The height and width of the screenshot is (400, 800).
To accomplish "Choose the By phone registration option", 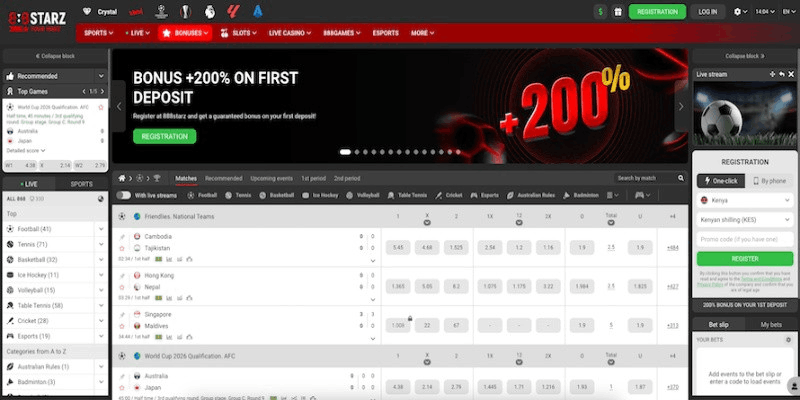I will (768, 181).
